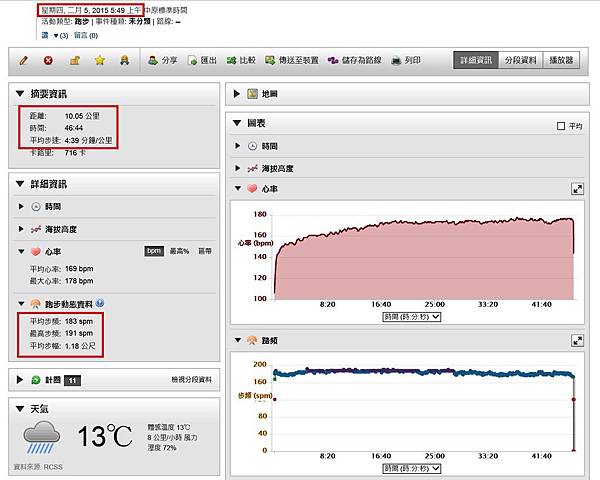Switch to the 詳細資訊 tab

[x=476, y=60]
